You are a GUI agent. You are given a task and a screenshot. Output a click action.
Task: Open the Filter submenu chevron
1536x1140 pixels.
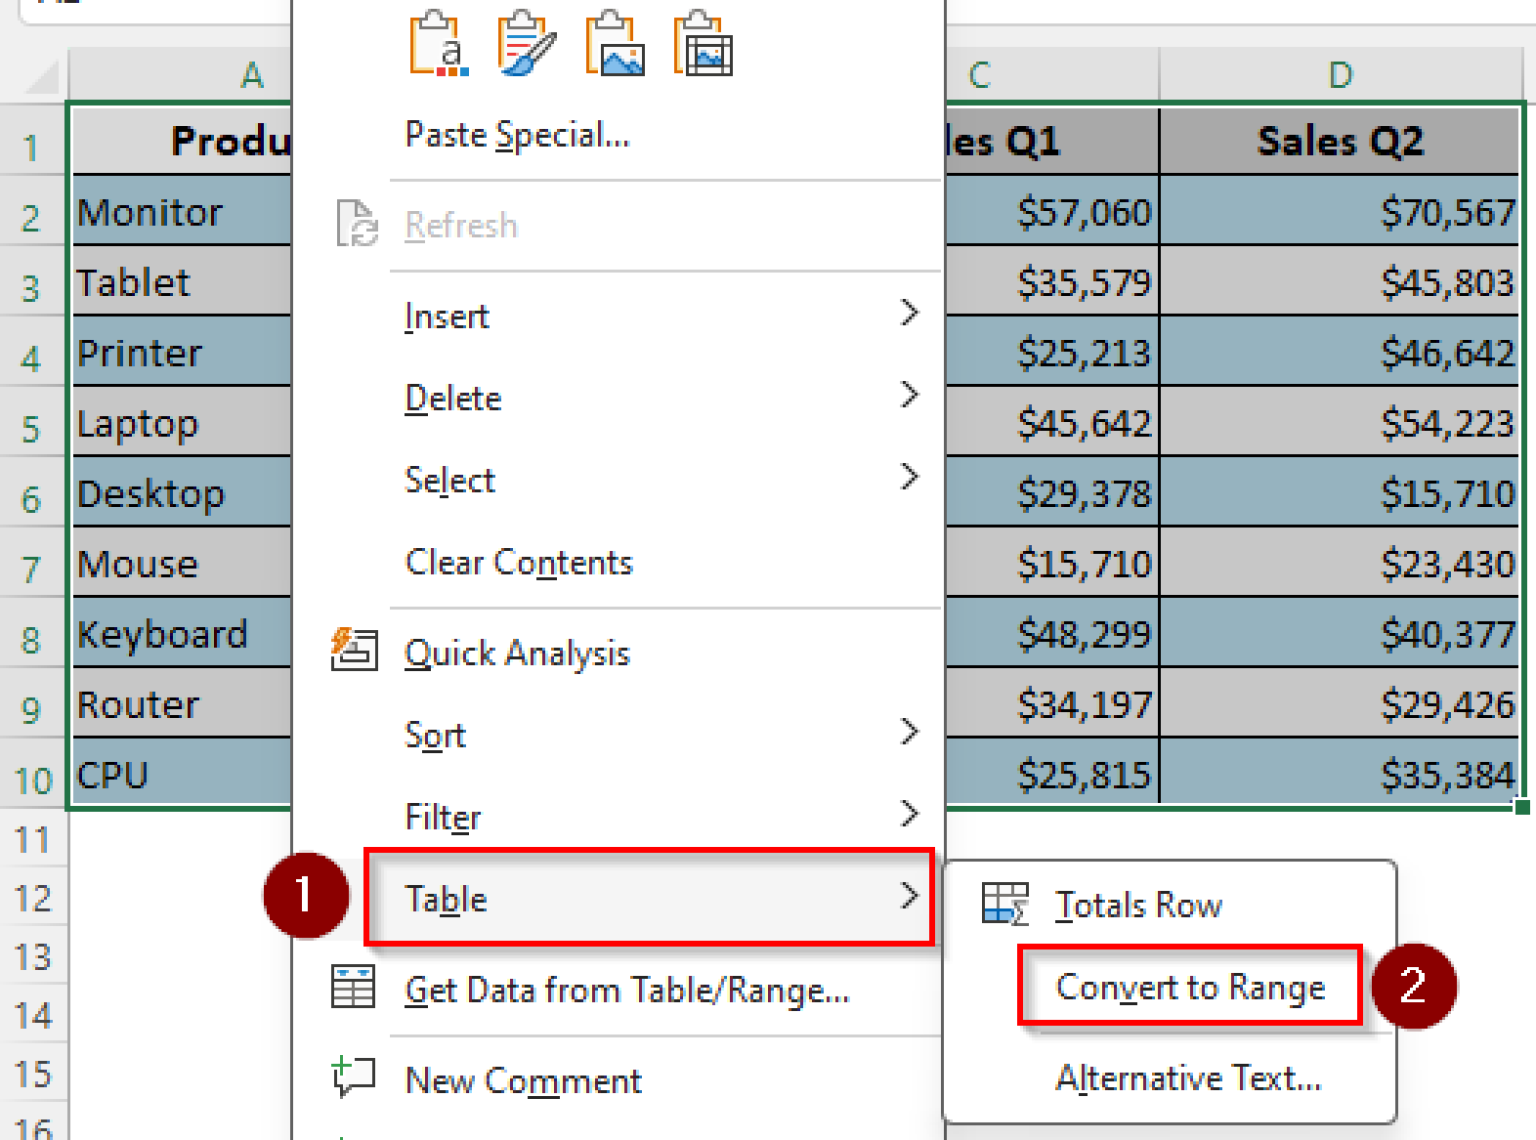click(910, 813)
